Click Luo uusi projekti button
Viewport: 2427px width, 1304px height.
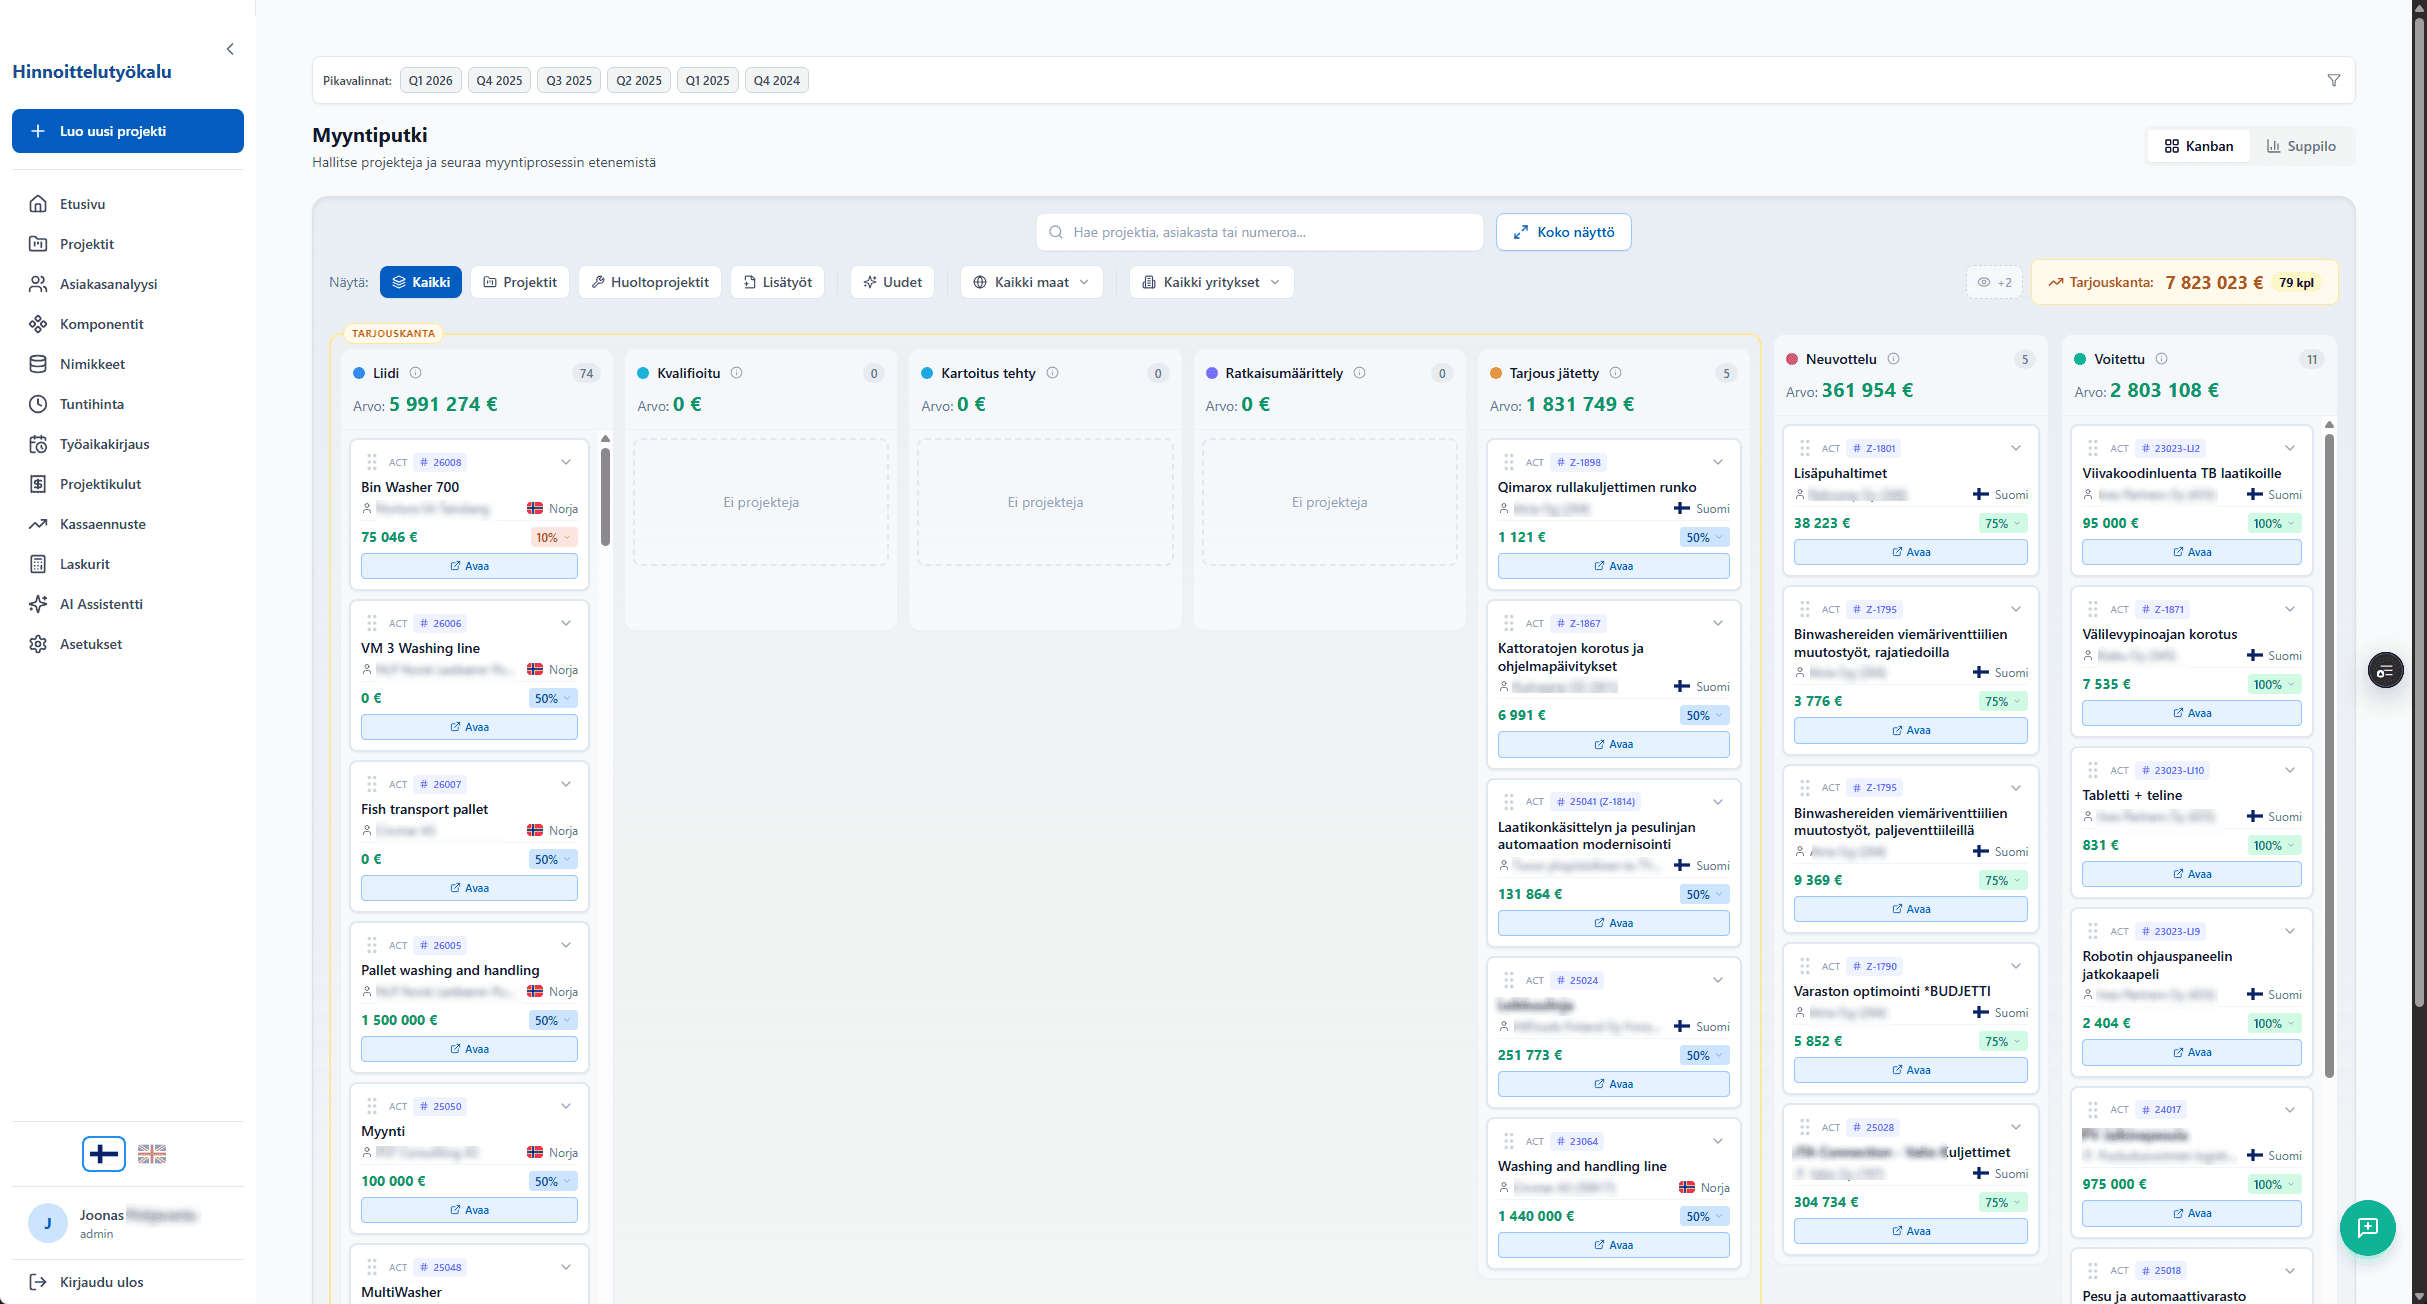tap(128, 131)
